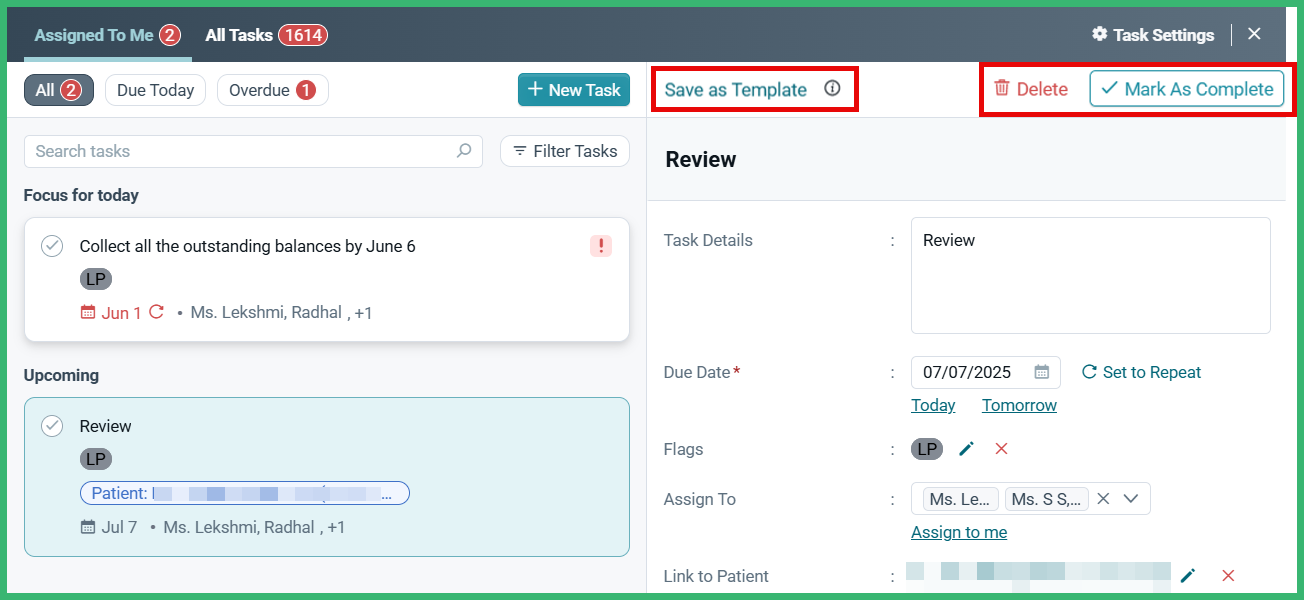Remove linked patient with red X icon
The image size is (1304, 600).
[x=1228, y=575]
